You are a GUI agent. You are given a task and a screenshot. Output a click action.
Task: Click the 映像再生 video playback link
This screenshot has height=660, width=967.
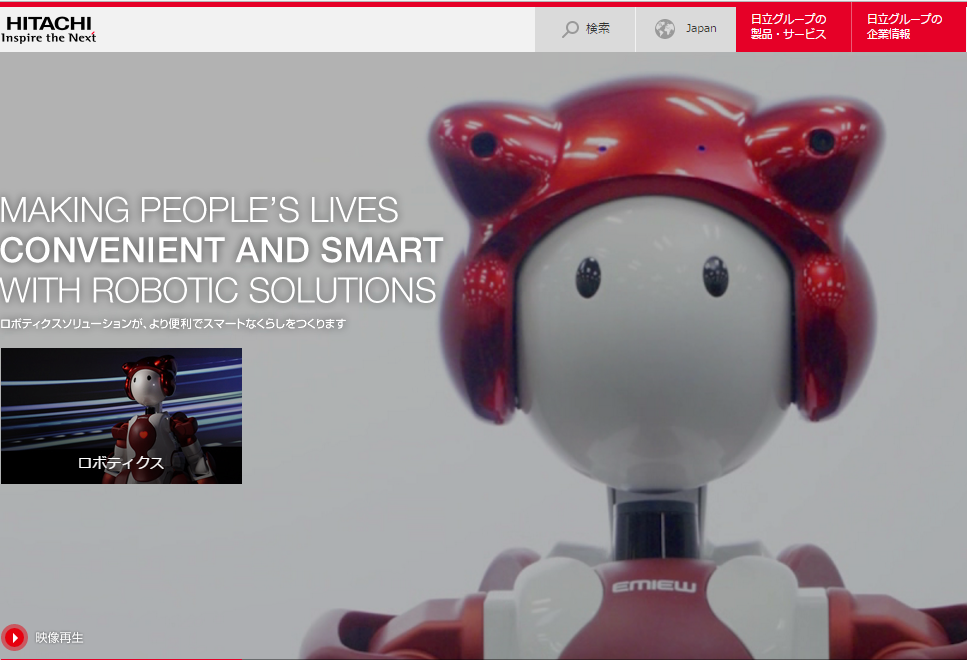point(59,638)
